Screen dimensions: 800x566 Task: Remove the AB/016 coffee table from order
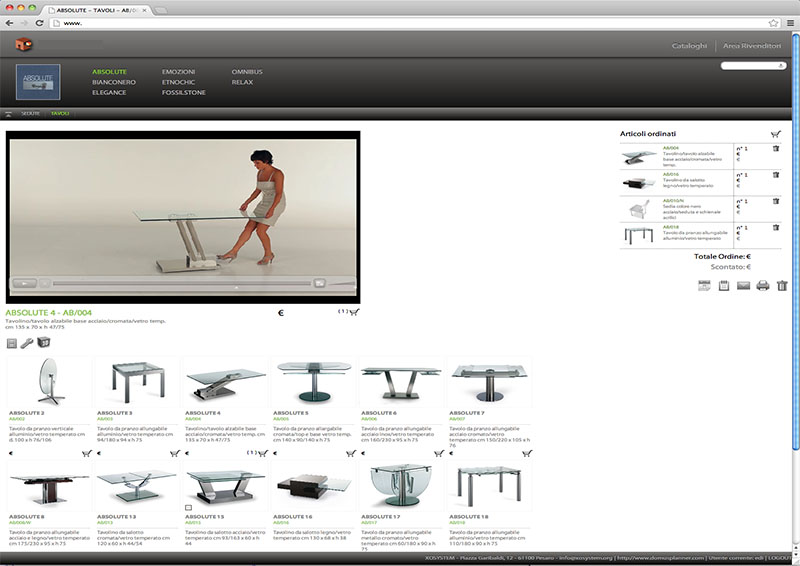coord(776,175)
